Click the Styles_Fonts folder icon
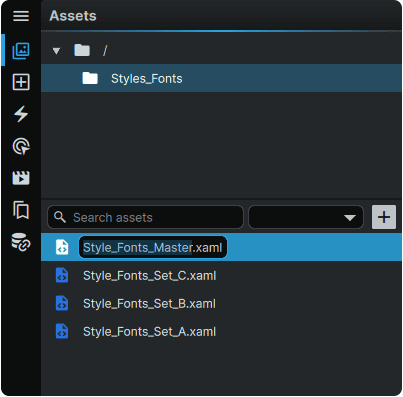Image resolution: width=403 pixels, height=397 pixels. click(x=90, y=78)
